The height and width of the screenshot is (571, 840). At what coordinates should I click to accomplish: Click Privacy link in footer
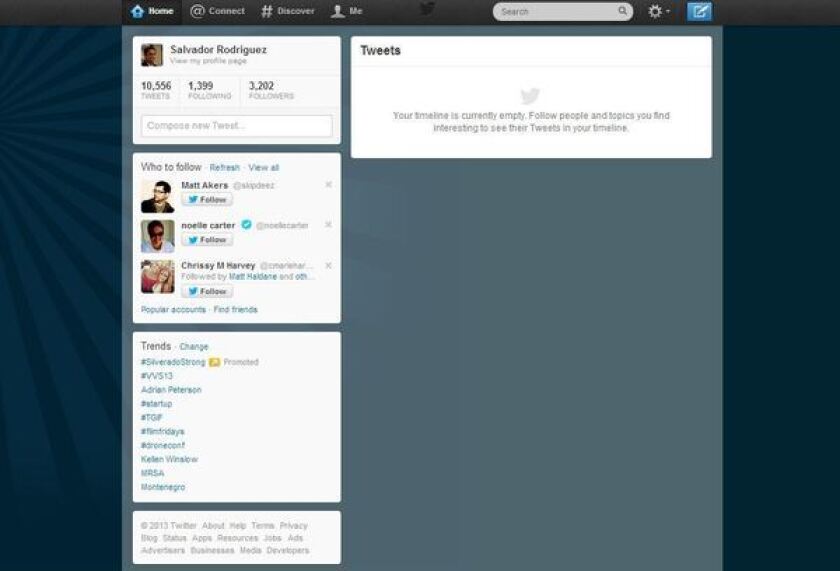click(294, 526)
